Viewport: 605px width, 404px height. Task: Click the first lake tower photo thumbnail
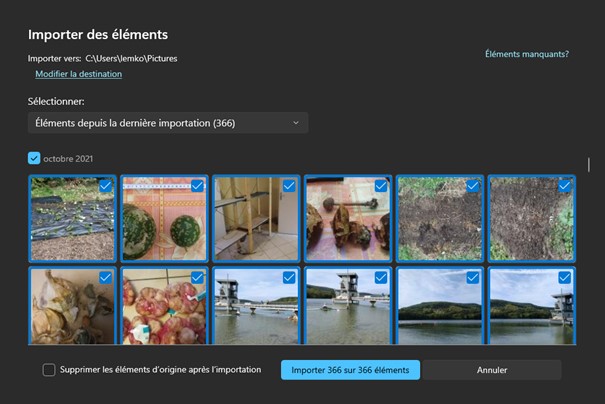pyautogui.click(x=255, y=306)
